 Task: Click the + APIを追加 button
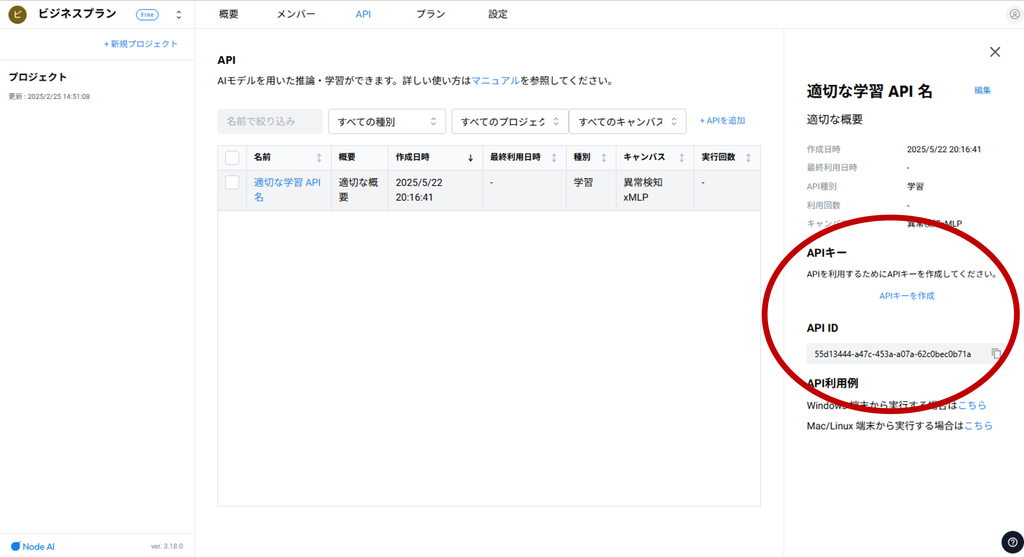tap(722, 121)
